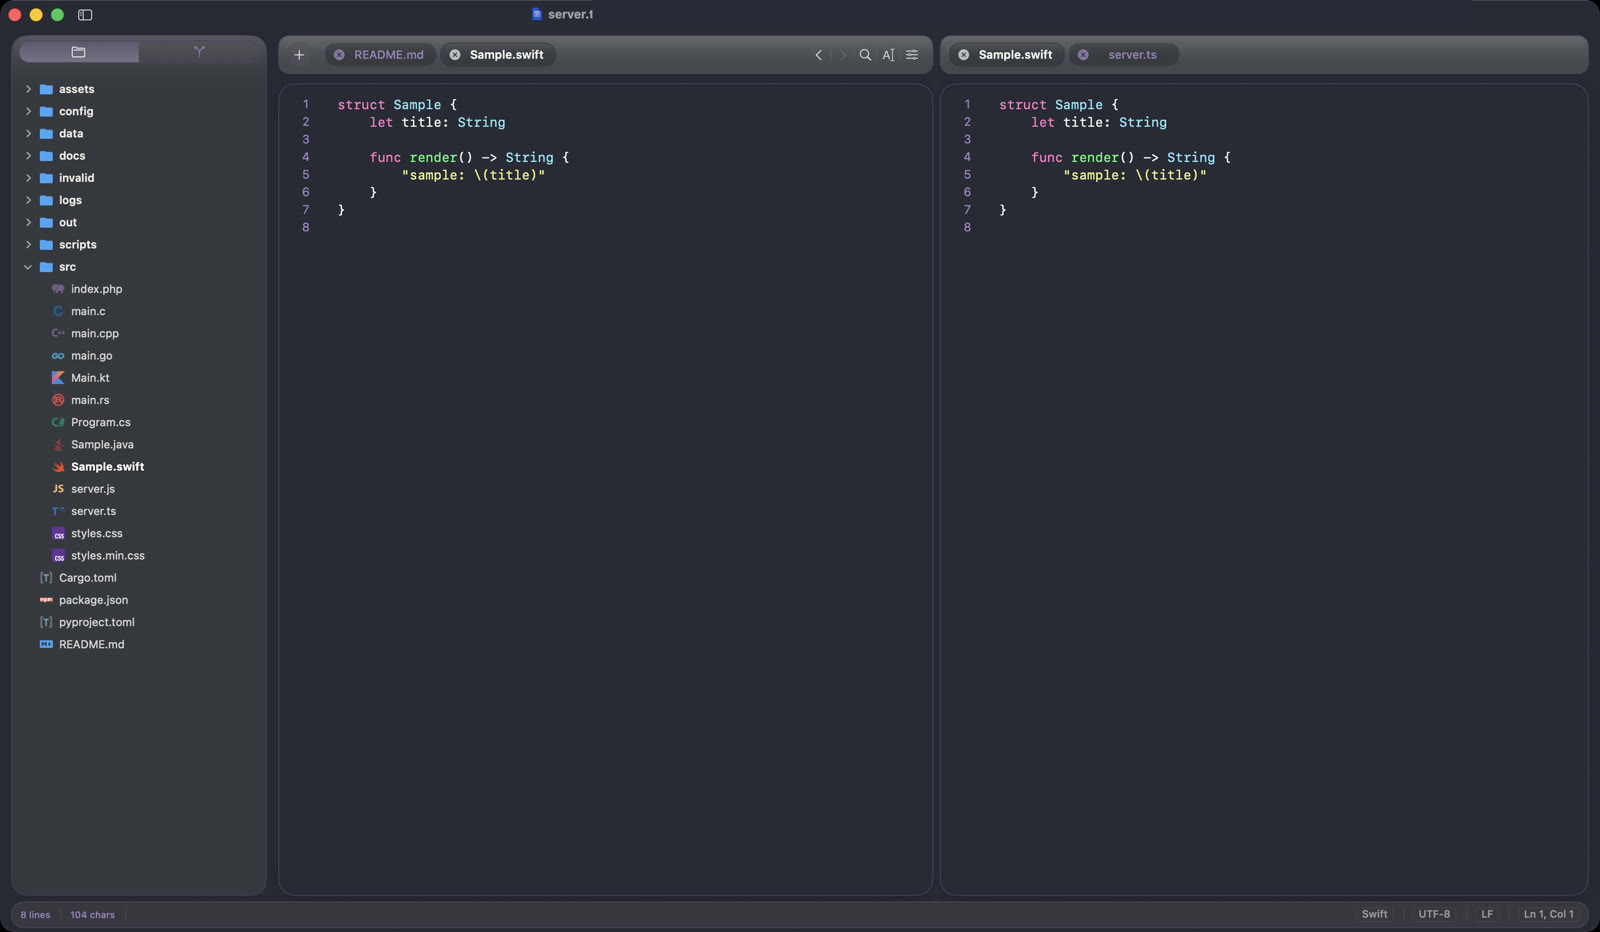Add a new tab with plus button
The height and width of the screenshot is (932, 1600).
tap(299, 55)
